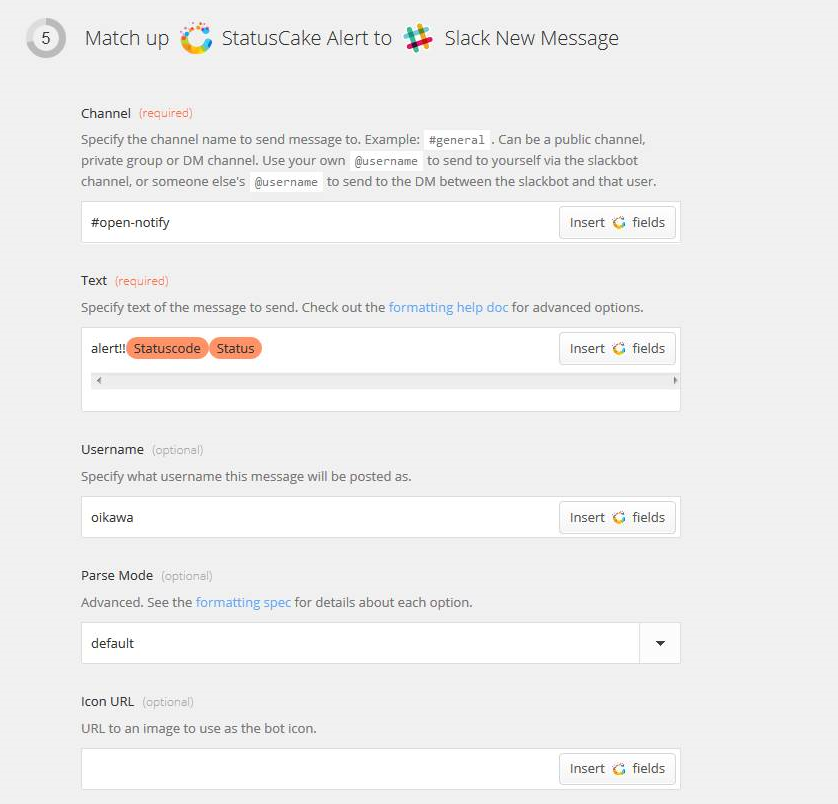Click the Channel field containing #open-notify
838x804 pixels.
pos(320,222)
